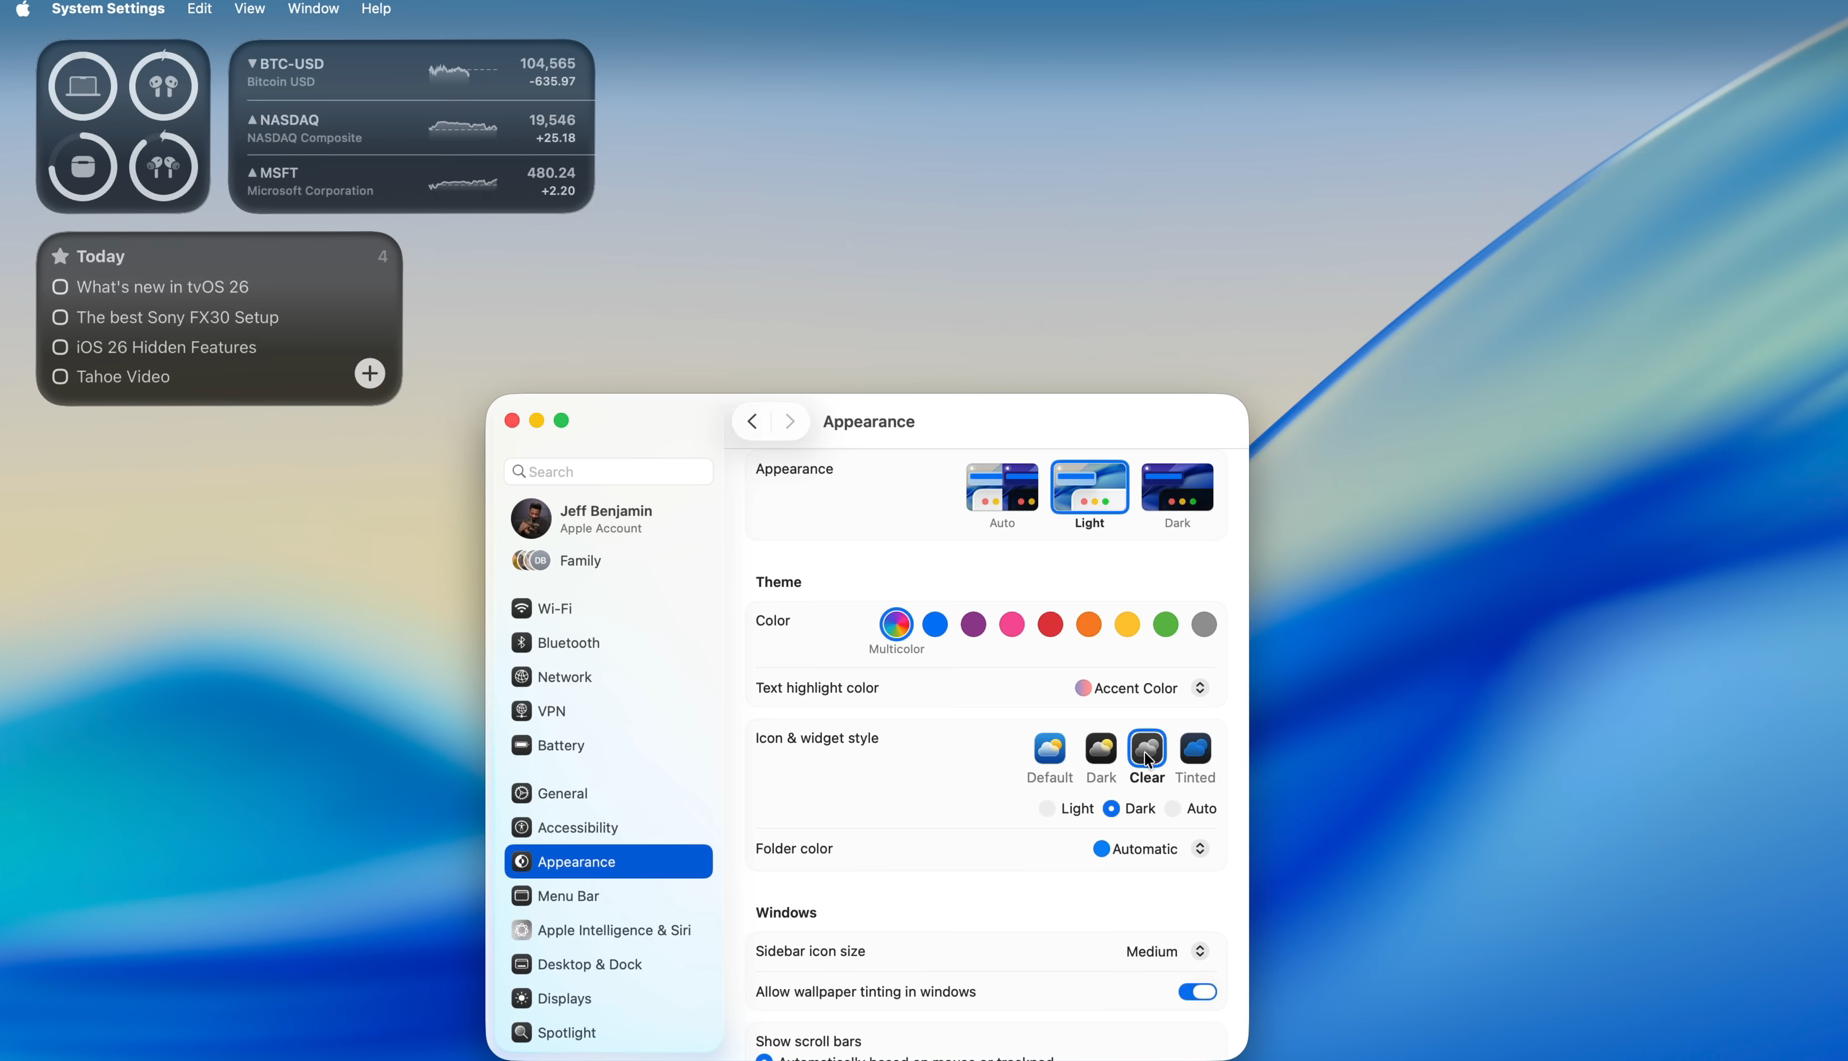Select the Green accent color
Image resolution: width=1848 pixels, height=1061 pixels.
click(x=1166, y=624)
